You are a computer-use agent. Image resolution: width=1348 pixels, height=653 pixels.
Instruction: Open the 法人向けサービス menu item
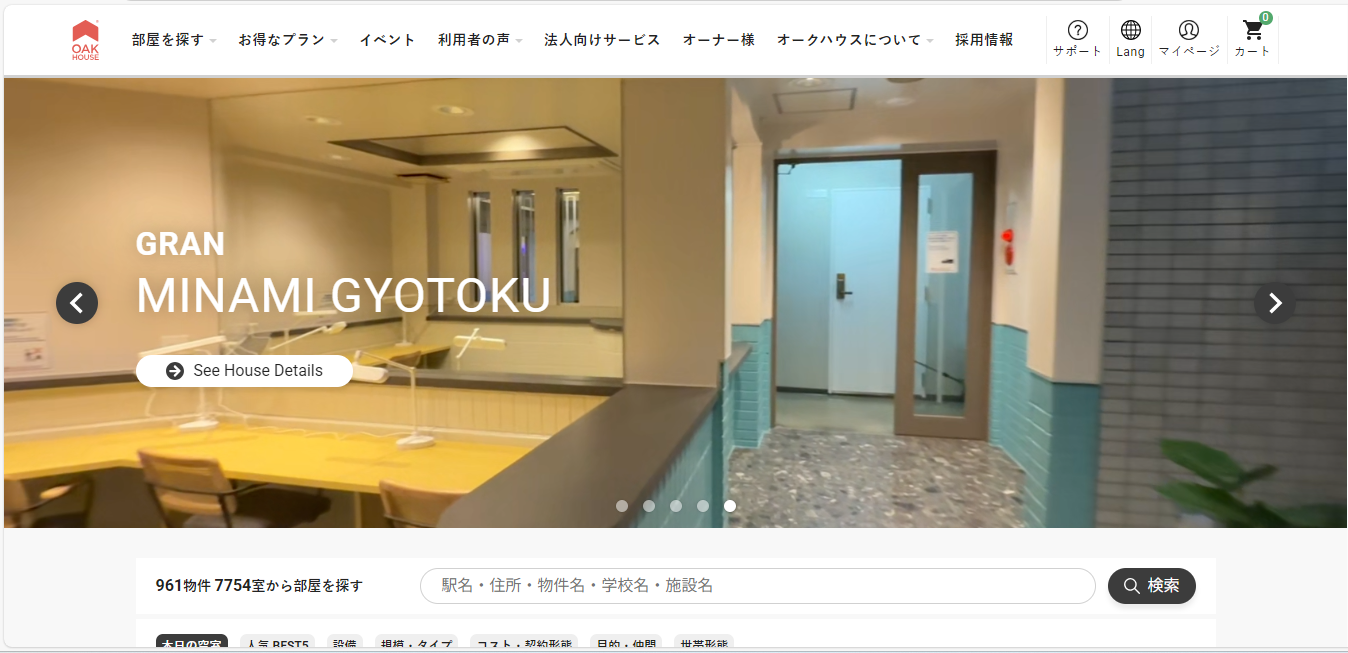click(602, 40)
